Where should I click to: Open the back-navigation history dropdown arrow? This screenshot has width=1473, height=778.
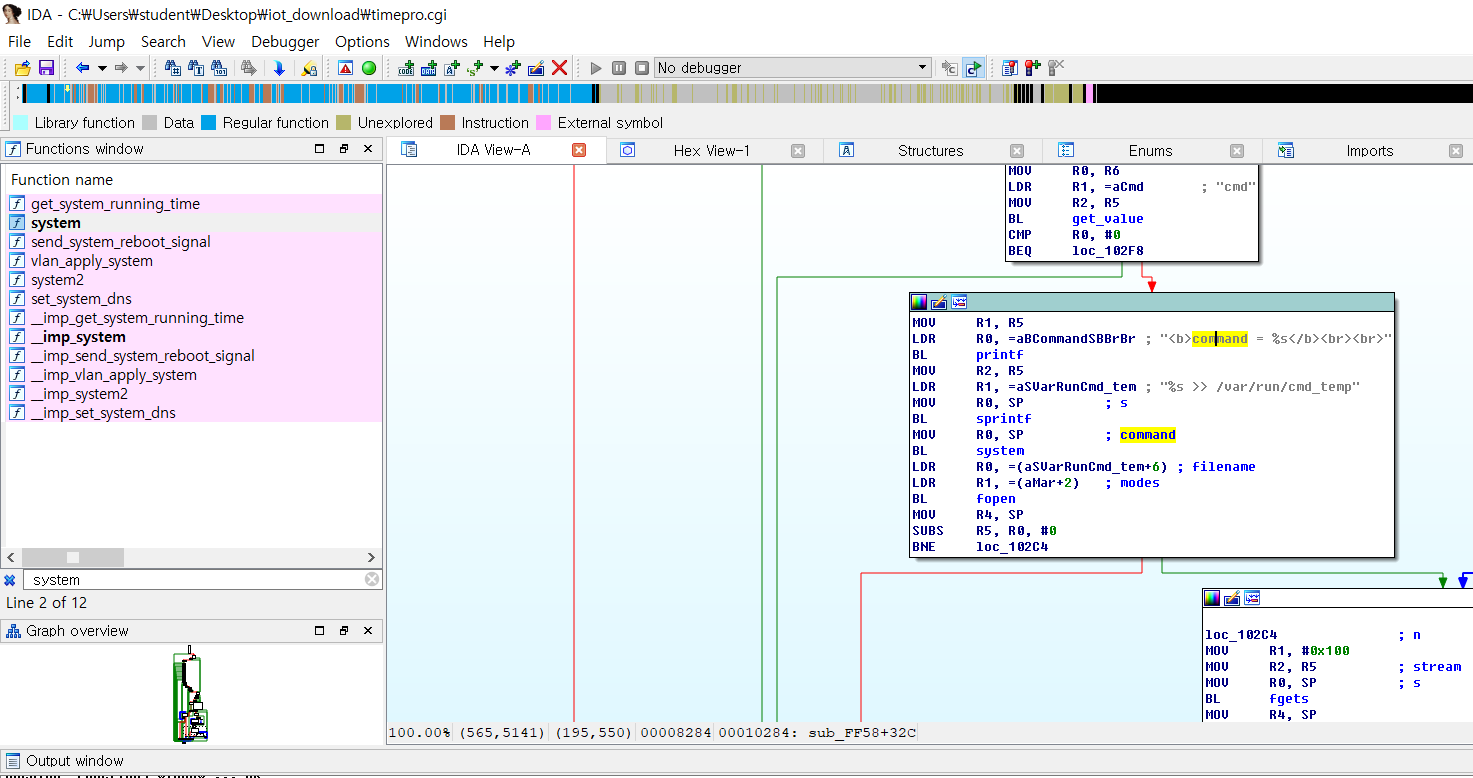coord(102,68)
